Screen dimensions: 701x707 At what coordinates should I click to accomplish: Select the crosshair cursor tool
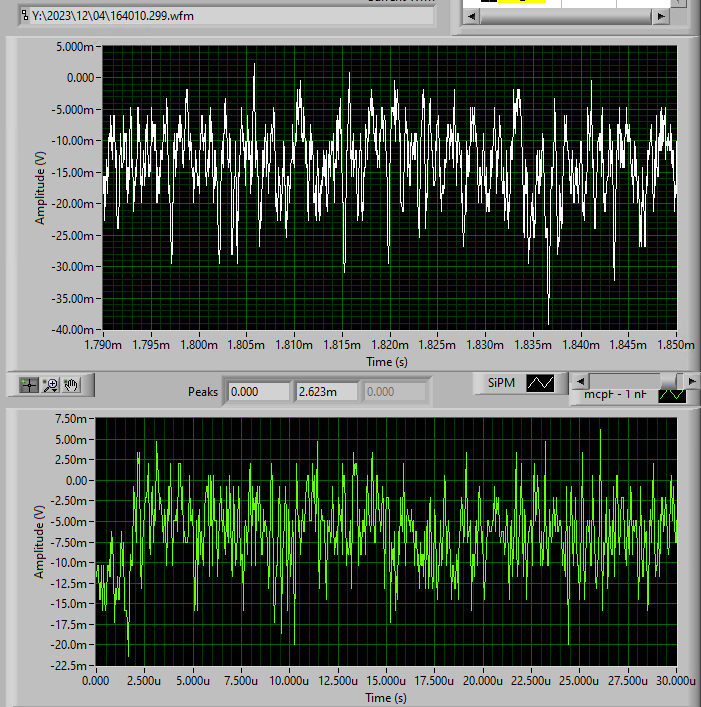(x=29, y=384)
